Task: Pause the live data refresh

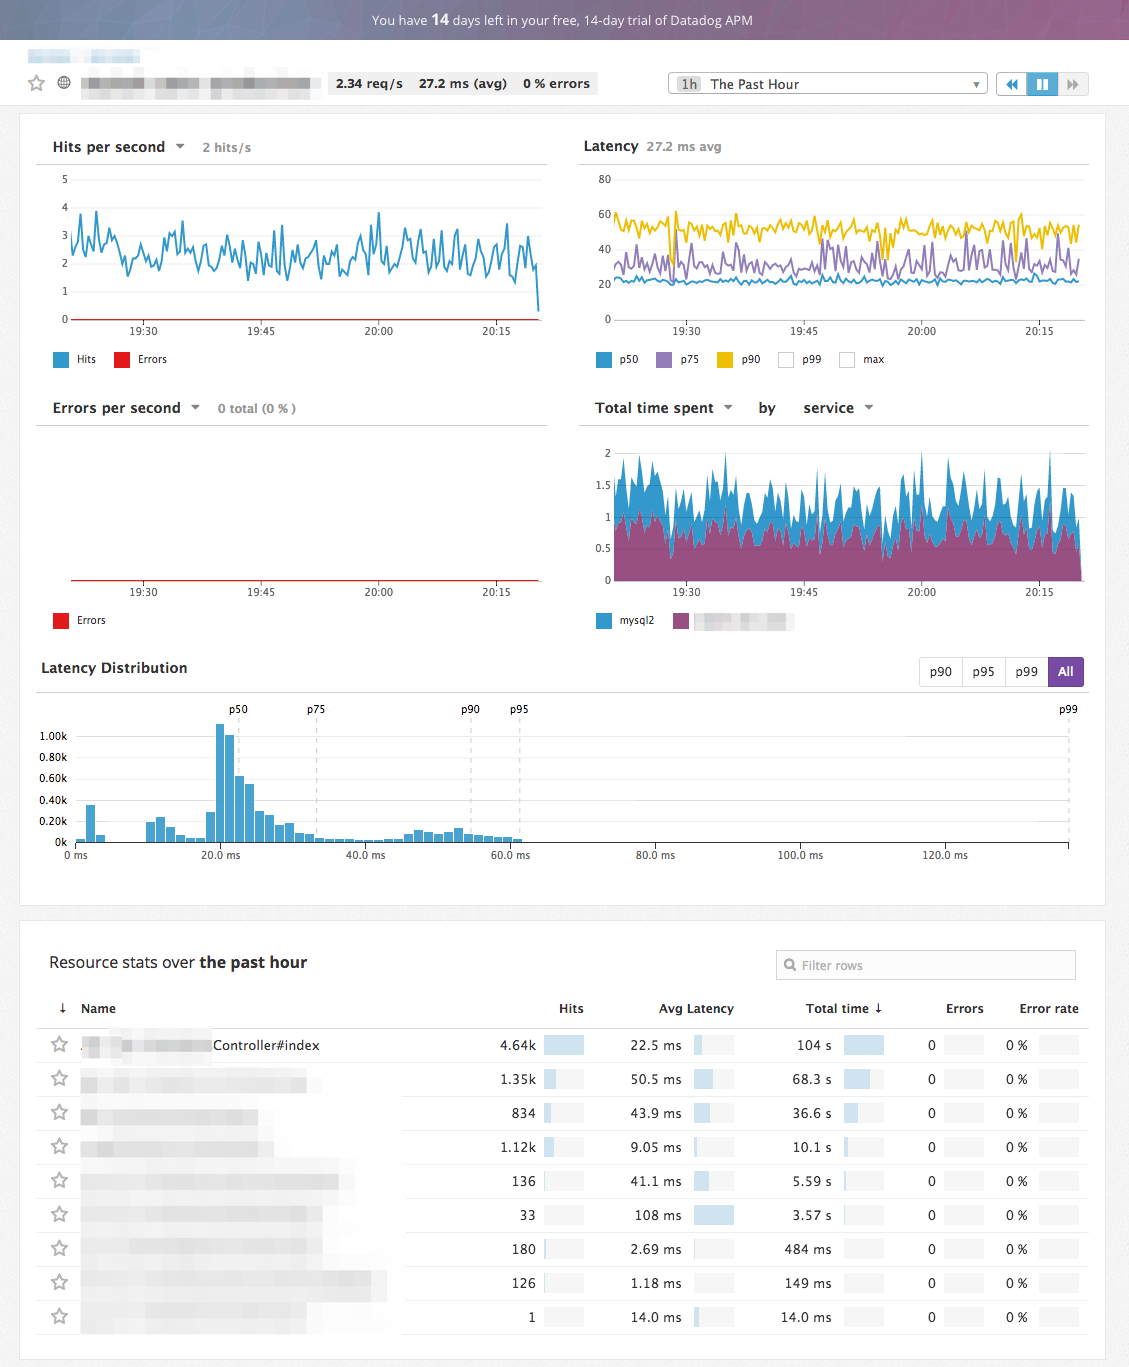Action: pyautogui.click(x=1042, y=83)
